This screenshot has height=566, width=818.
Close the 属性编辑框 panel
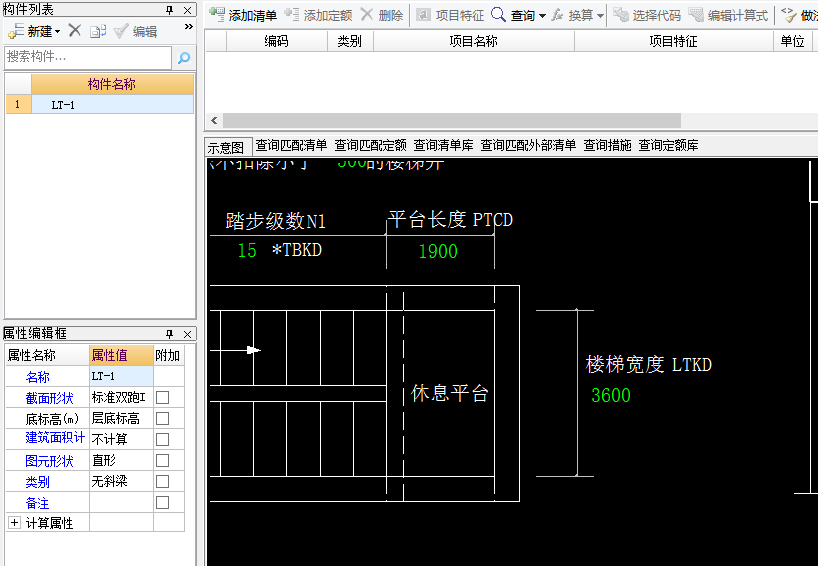click(x=187, y=333)
